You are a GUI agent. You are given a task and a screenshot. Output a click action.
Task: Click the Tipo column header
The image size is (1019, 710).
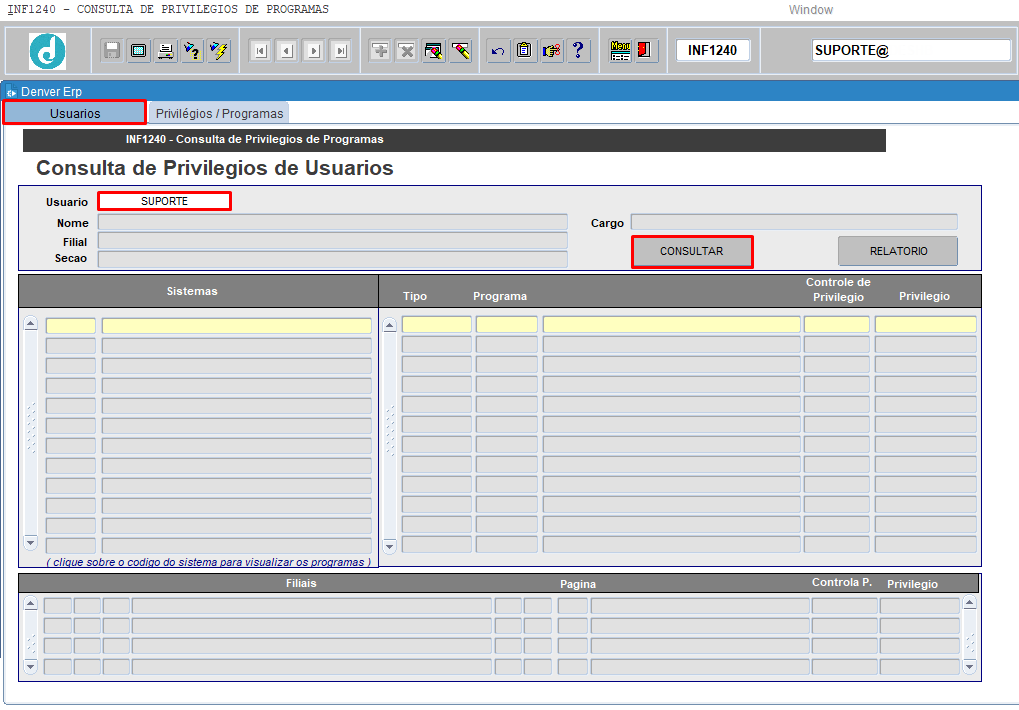415,296
